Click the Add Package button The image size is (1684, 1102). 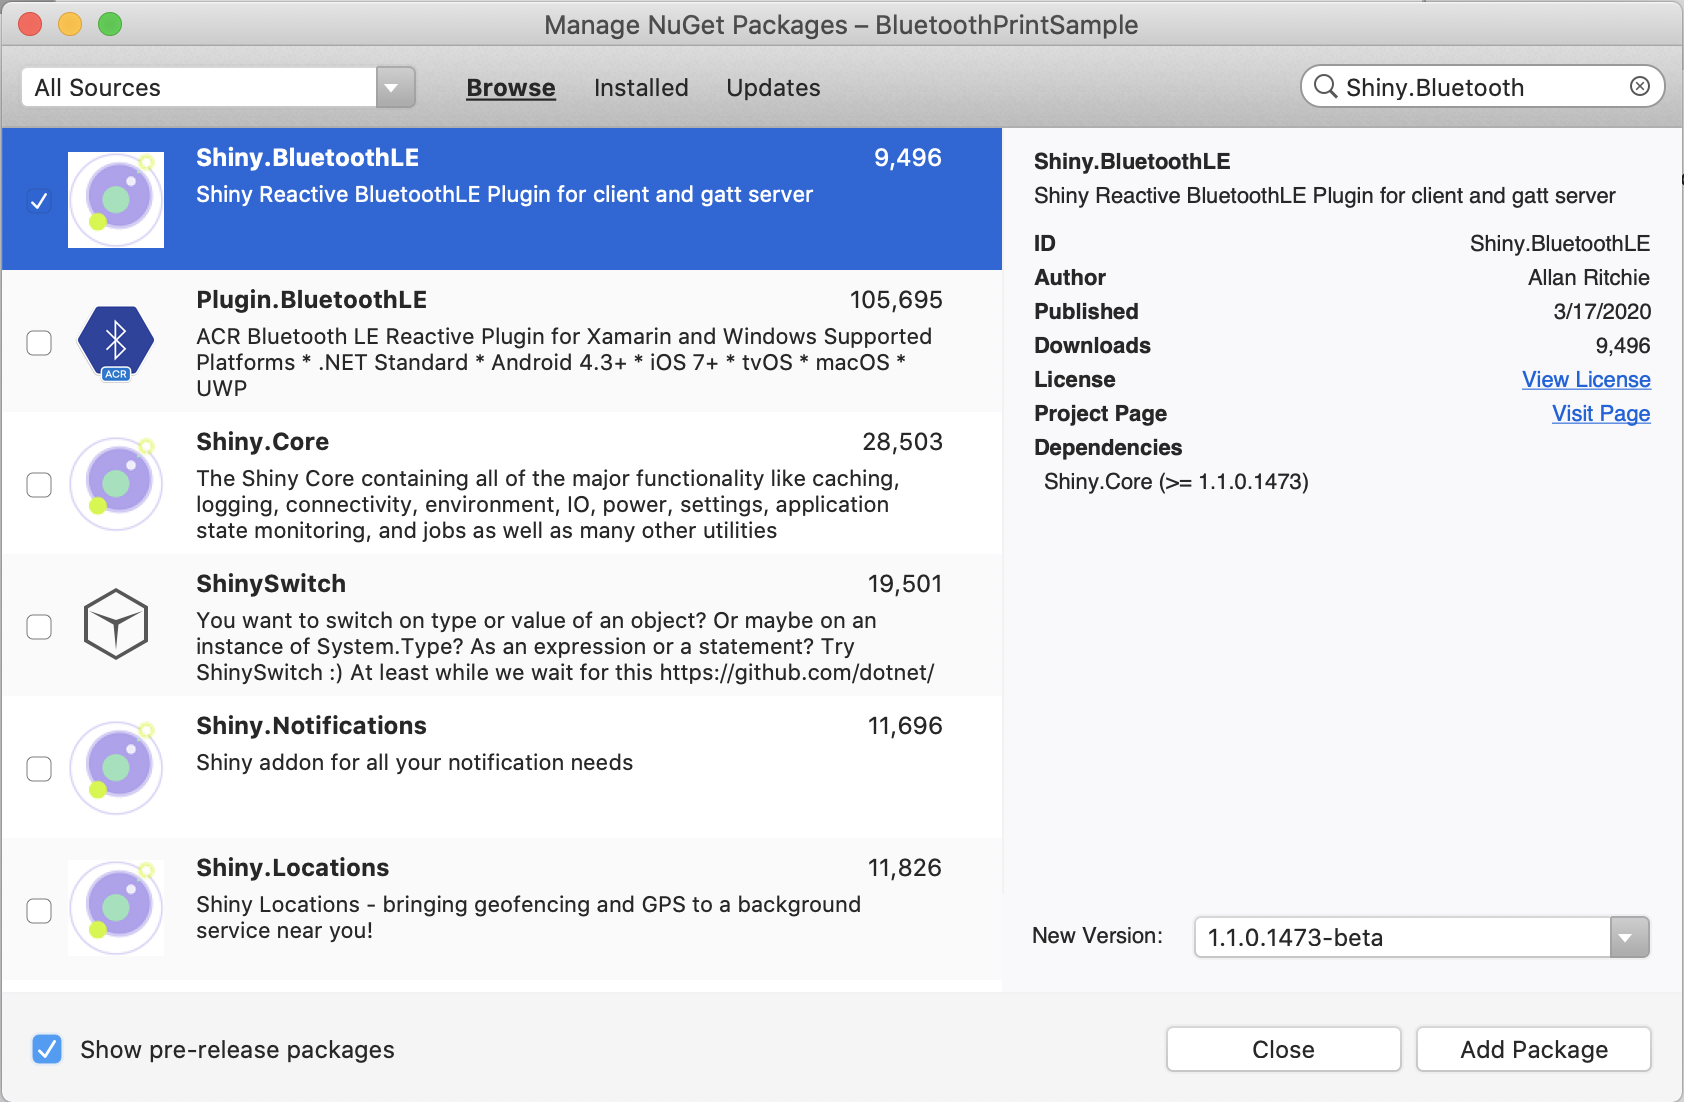point(1534,1049)
